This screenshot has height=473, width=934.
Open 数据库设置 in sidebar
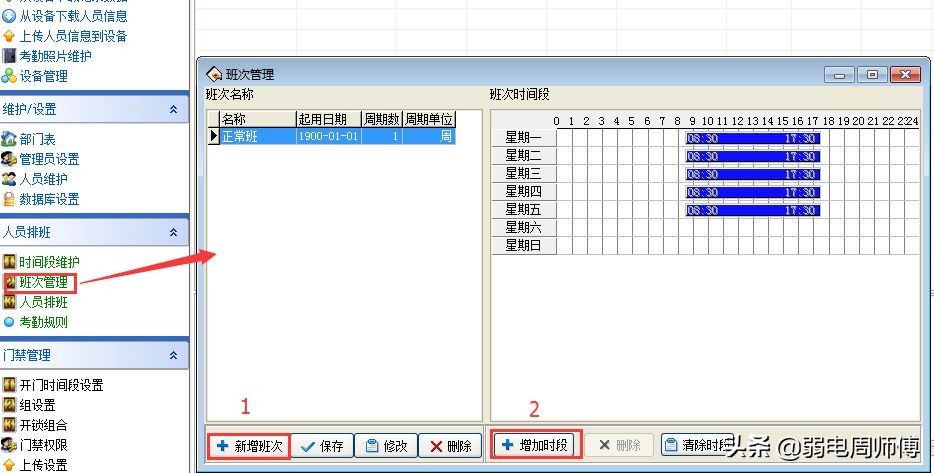click(49, 199)
